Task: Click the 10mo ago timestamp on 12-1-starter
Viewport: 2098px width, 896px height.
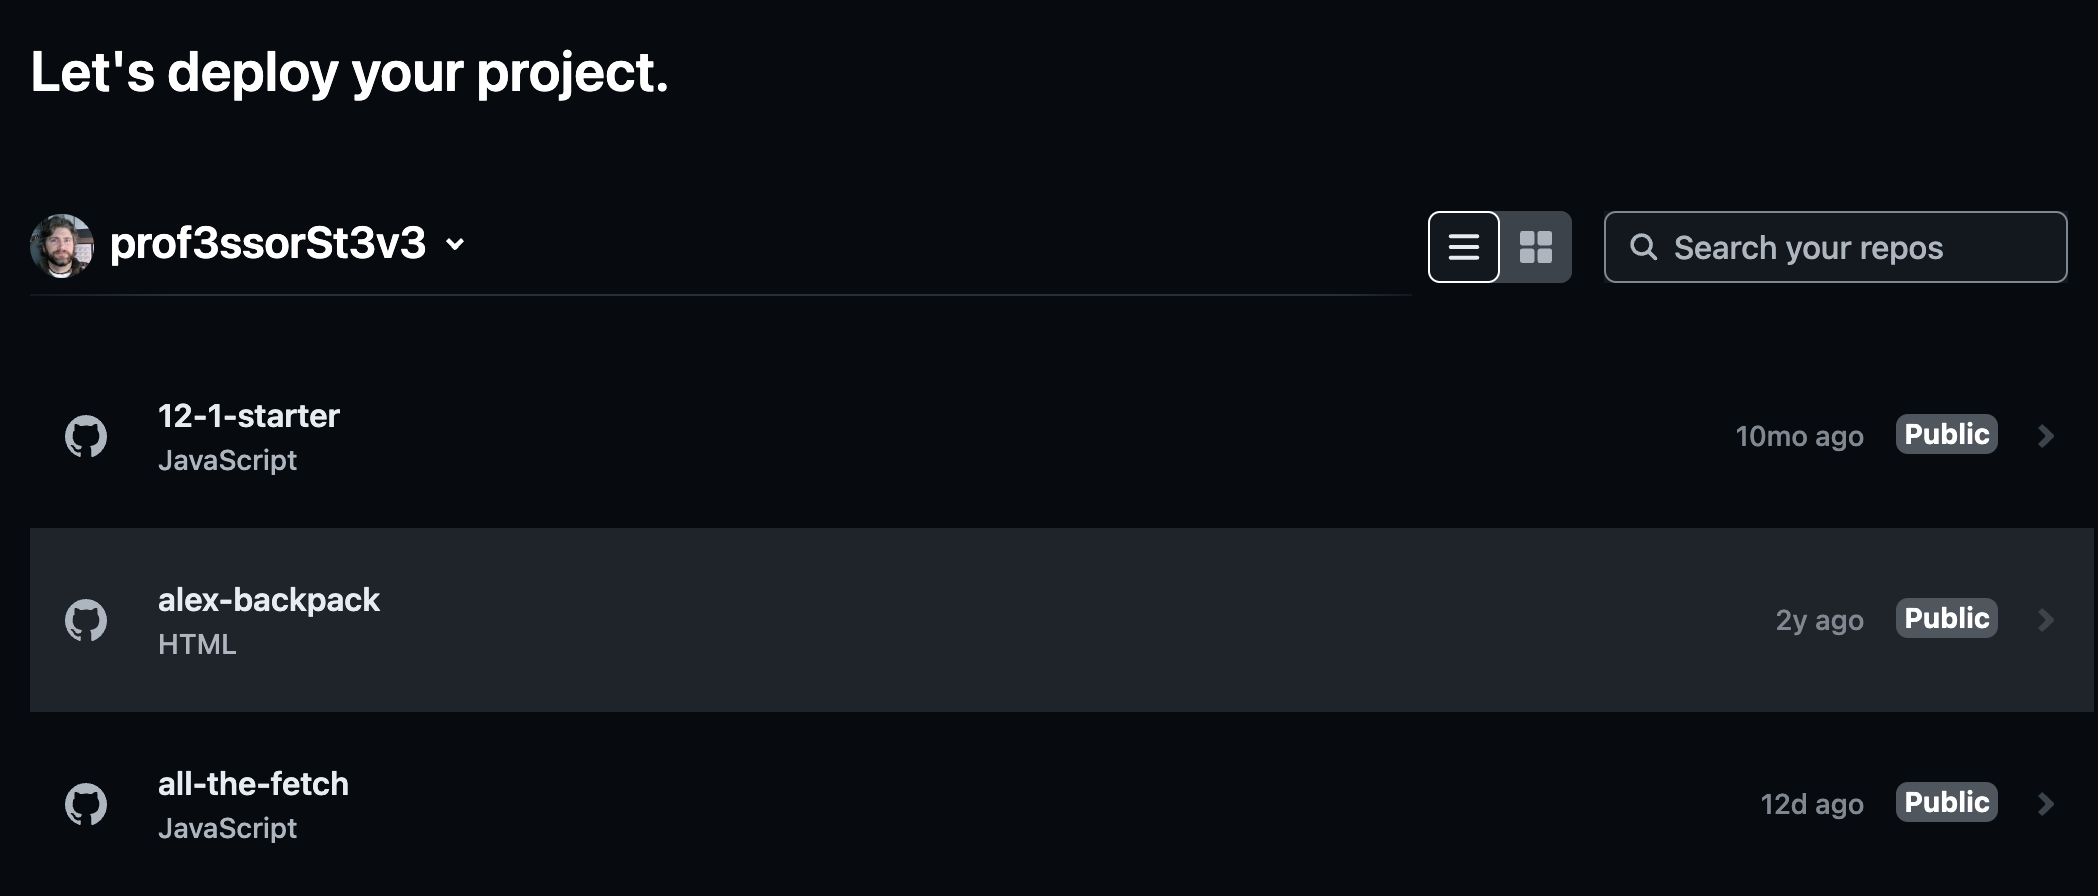Action: (1799, 436)
